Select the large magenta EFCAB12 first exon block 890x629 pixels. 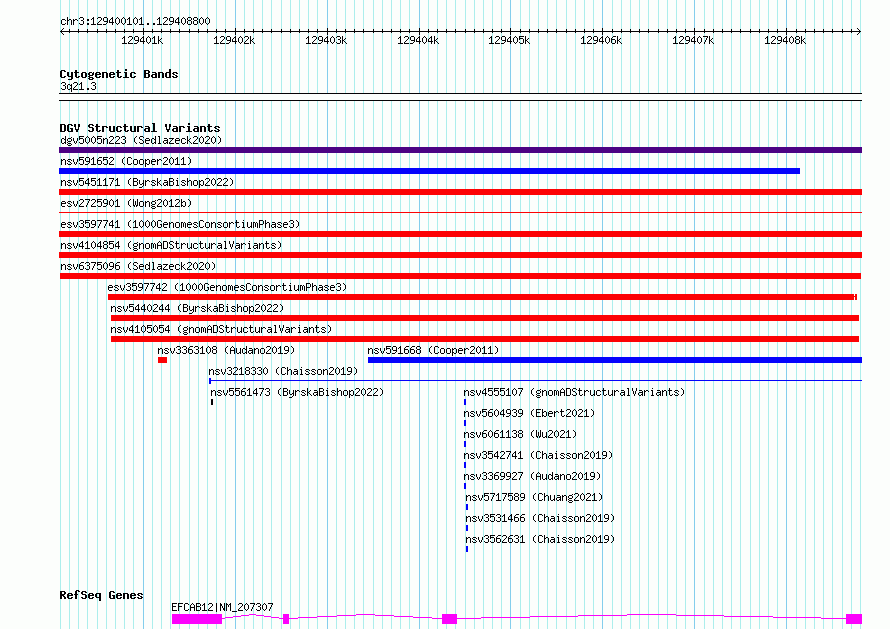coord(197,619)
